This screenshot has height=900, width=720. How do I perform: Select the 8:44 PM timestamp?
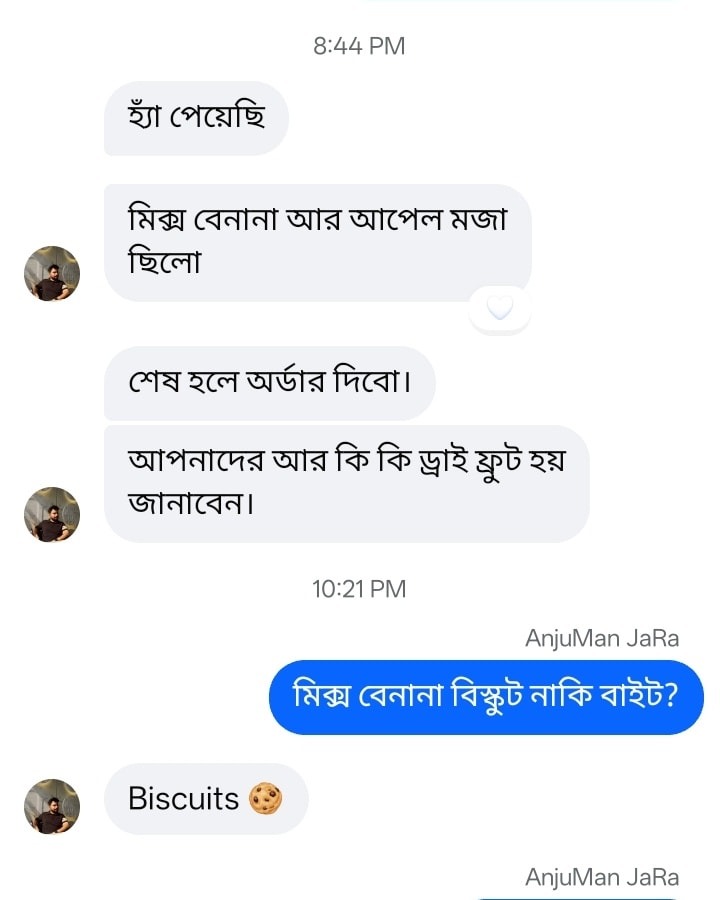point(359,46)
